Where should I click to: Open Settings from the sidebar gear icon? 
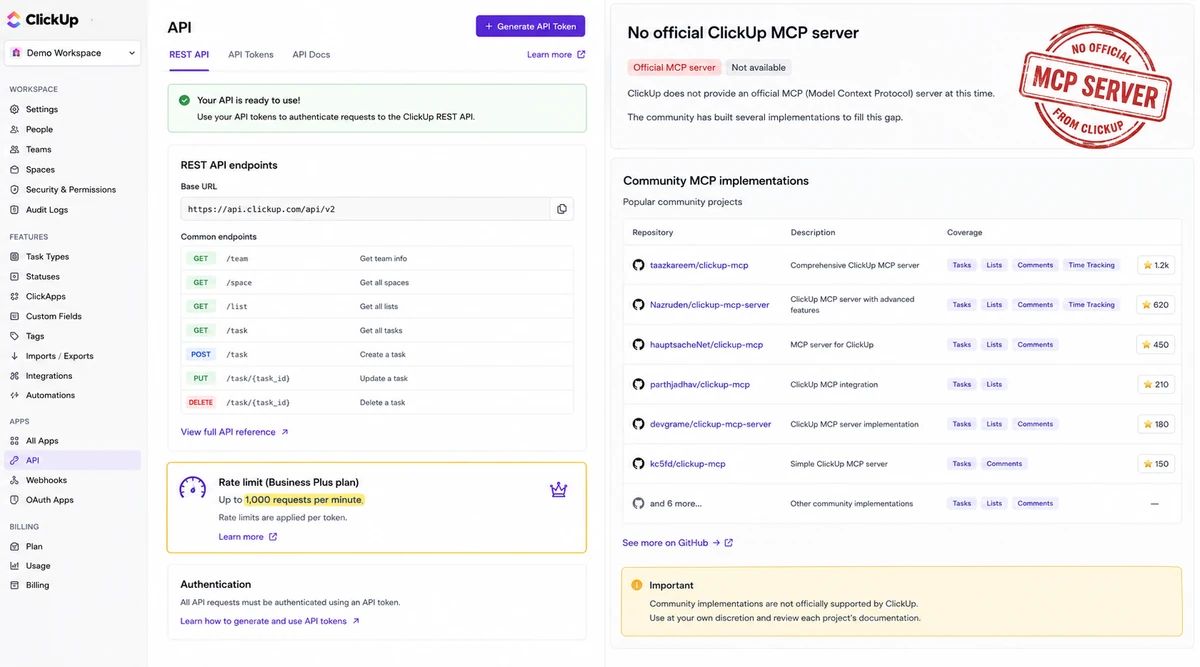(15, 109)
